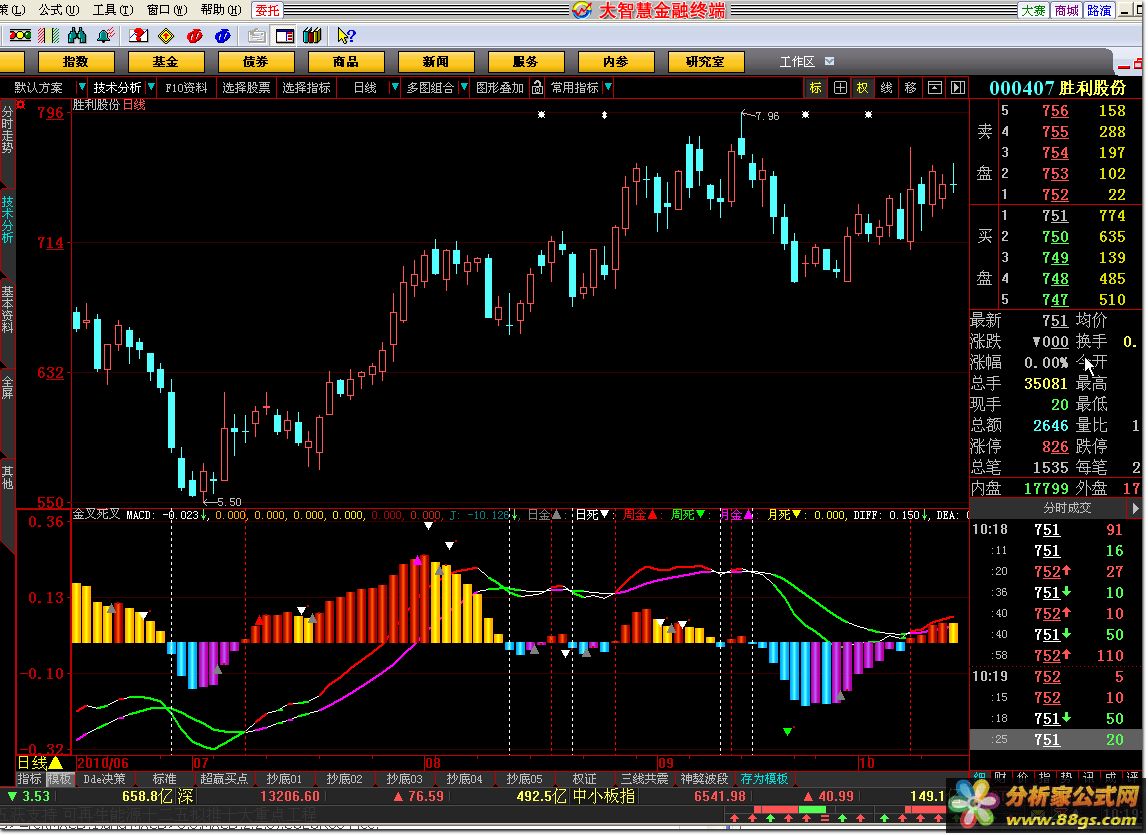Screen dimensions: 1148x835
Task: Toggle the window layout panel icon
Action: point(285,35)
